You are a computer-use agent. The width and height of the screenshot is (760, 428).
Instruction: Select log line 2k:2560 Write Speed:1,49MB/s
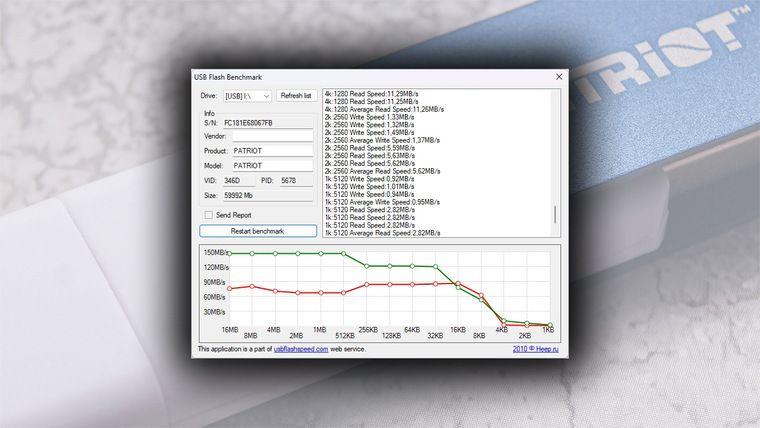pos(369,132)
